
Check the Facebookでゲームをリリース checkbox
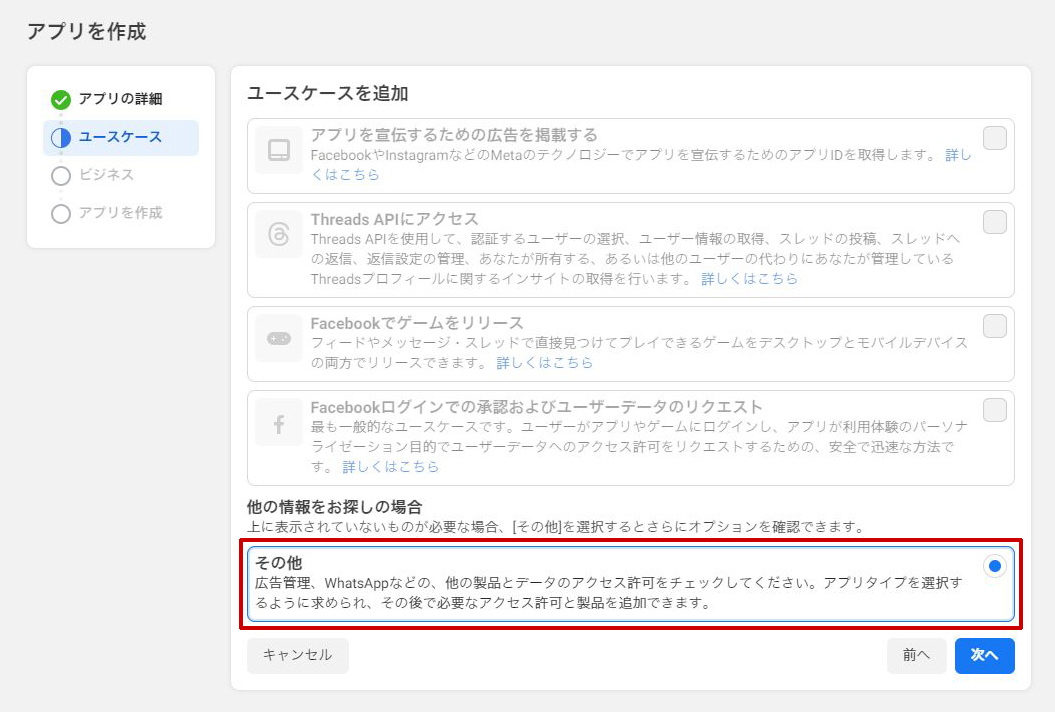994,326
